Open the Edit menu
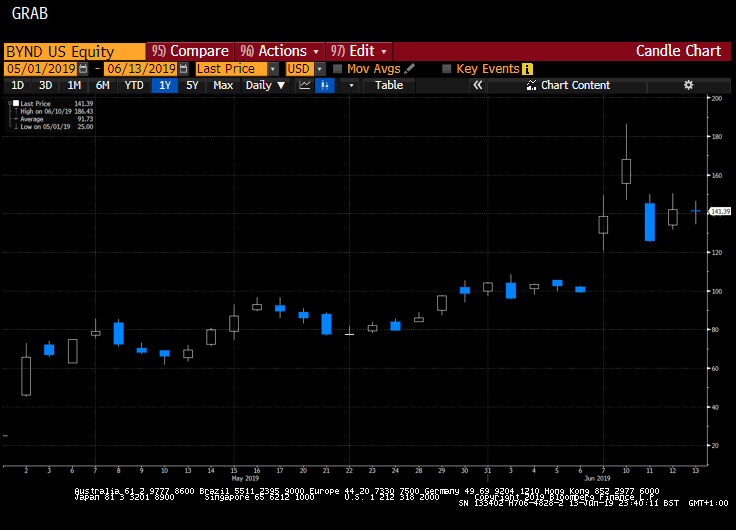736x530 pixels. [x=360, y=51]
